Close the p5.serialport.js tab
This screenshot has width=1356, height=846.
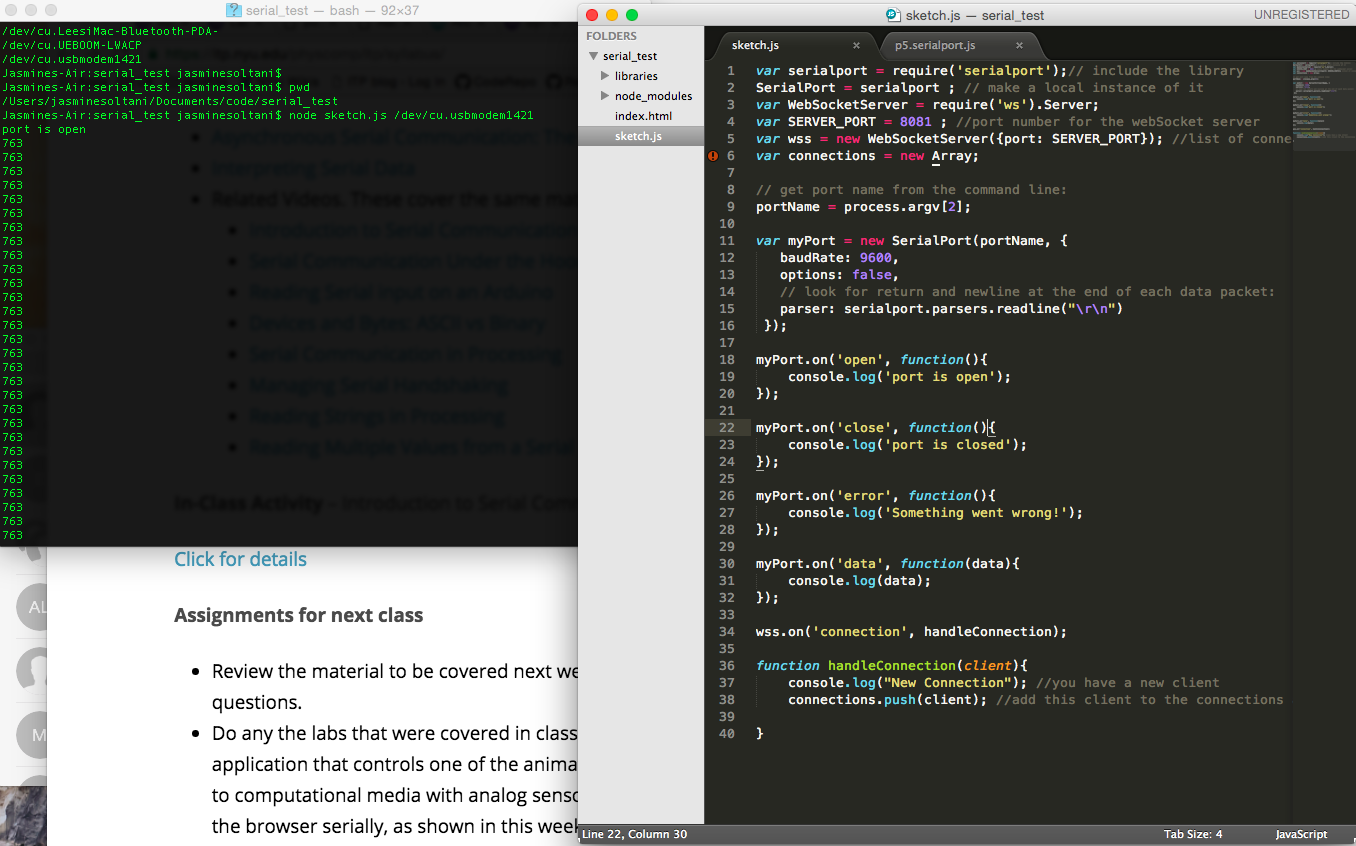(x=1019, y=46)
